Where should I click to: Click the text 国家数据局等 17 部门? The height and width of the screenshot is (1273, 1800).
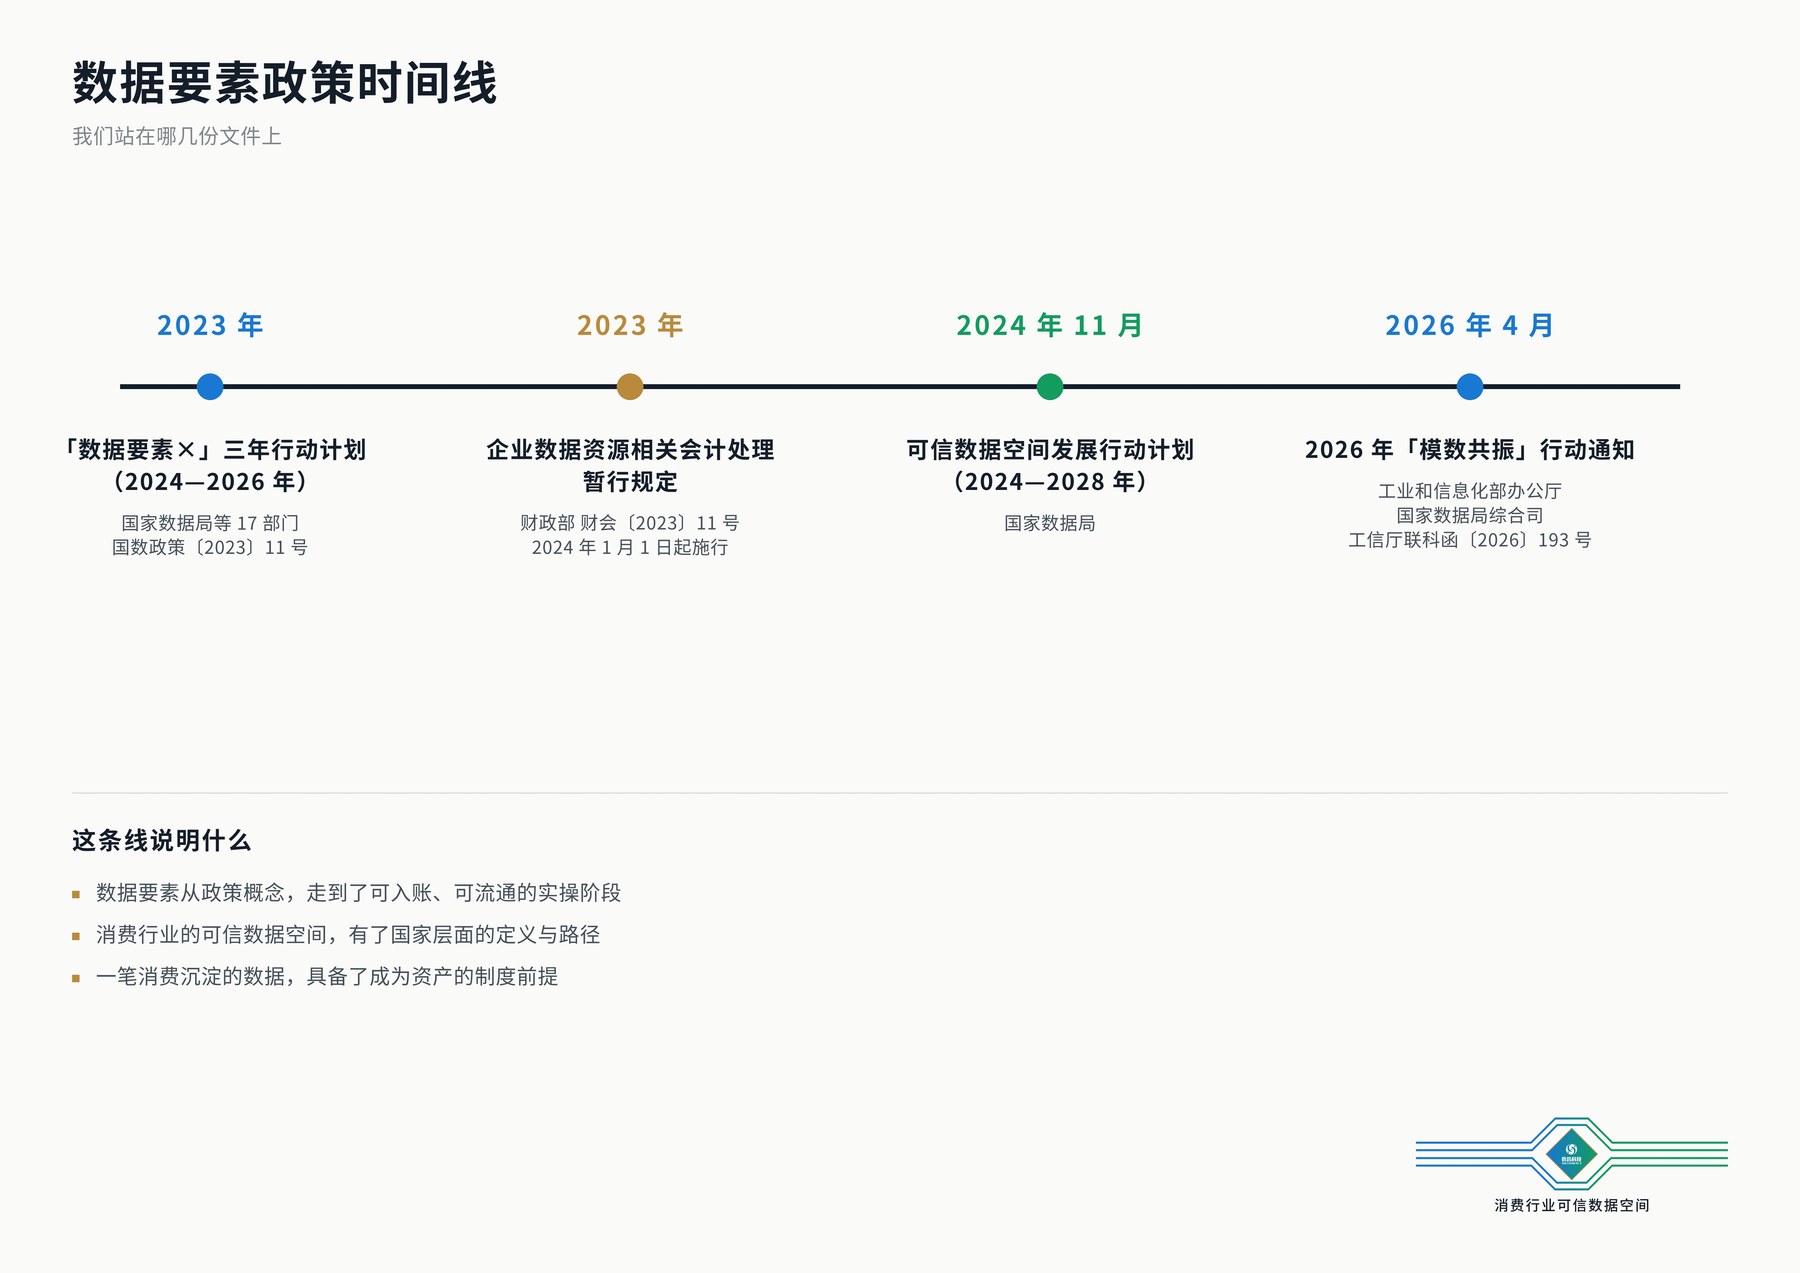(x=210, y=523)
